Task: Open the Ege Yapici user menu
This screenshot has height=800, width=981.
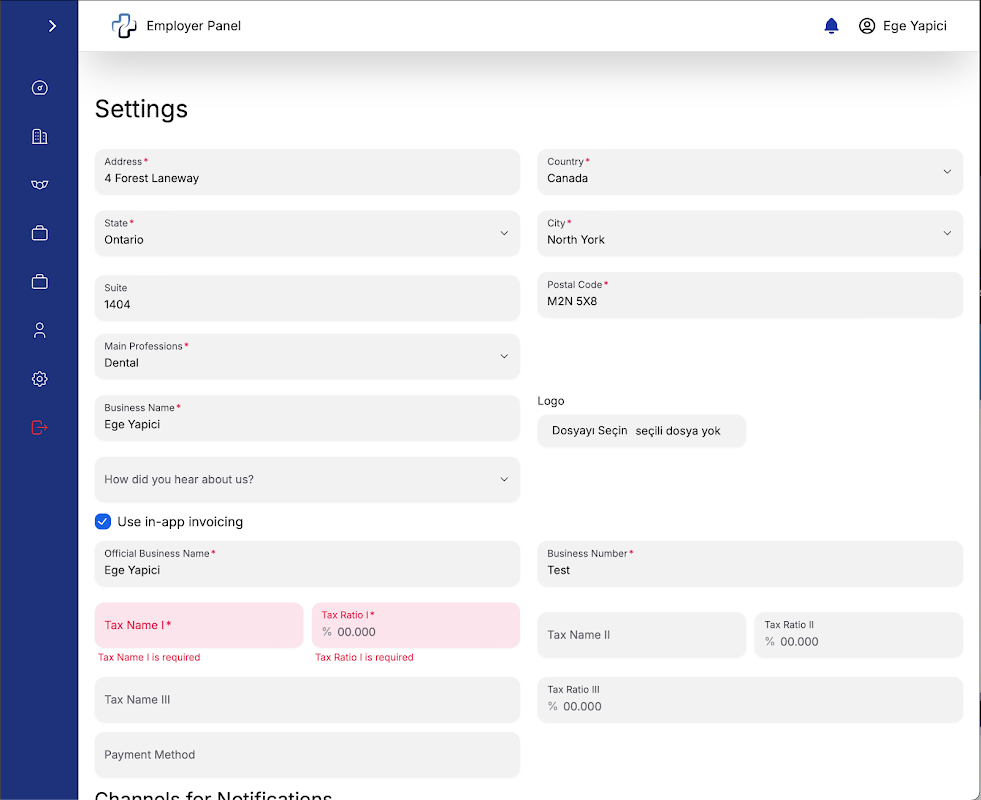Action: click(903, 26)
